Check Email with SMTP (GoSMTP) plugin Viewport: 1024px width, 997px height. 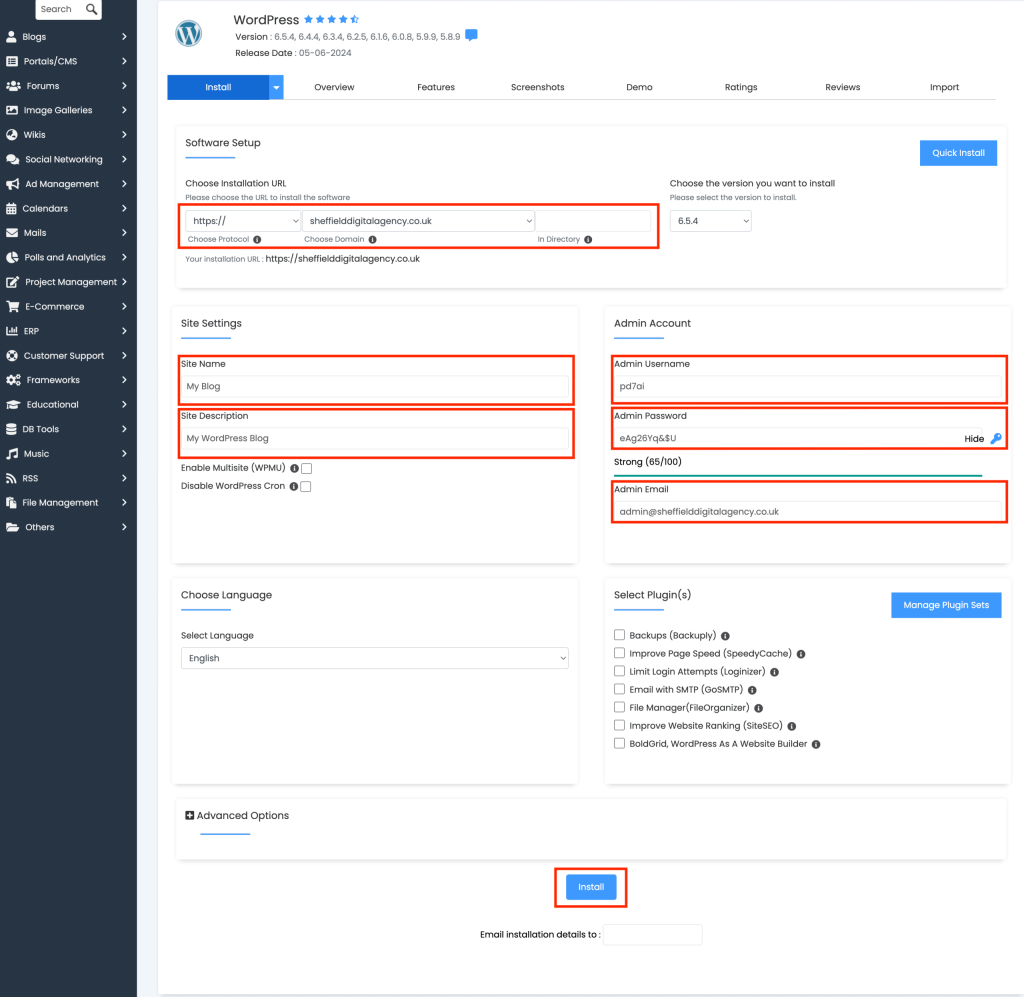click(619, 689)
